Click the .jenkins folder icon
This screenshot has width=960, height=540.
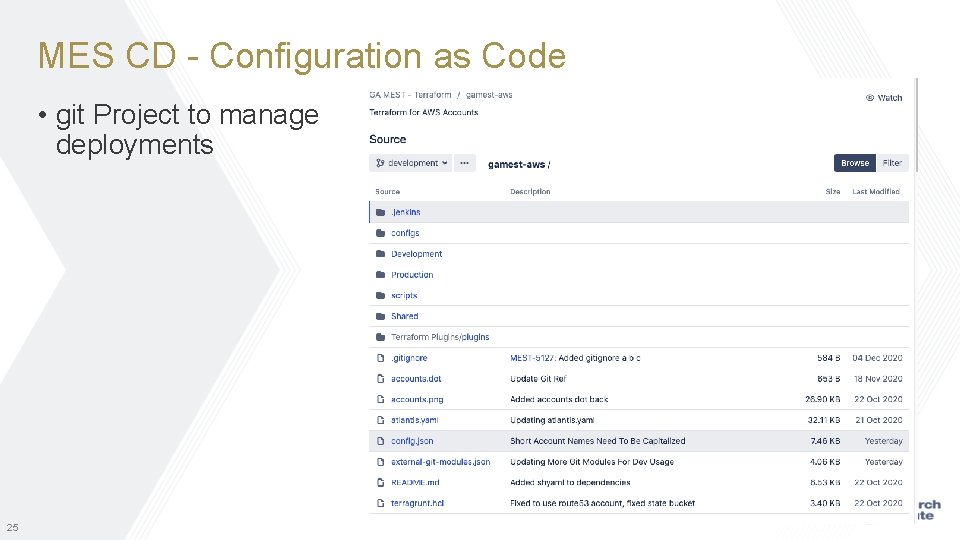(380, 212)
